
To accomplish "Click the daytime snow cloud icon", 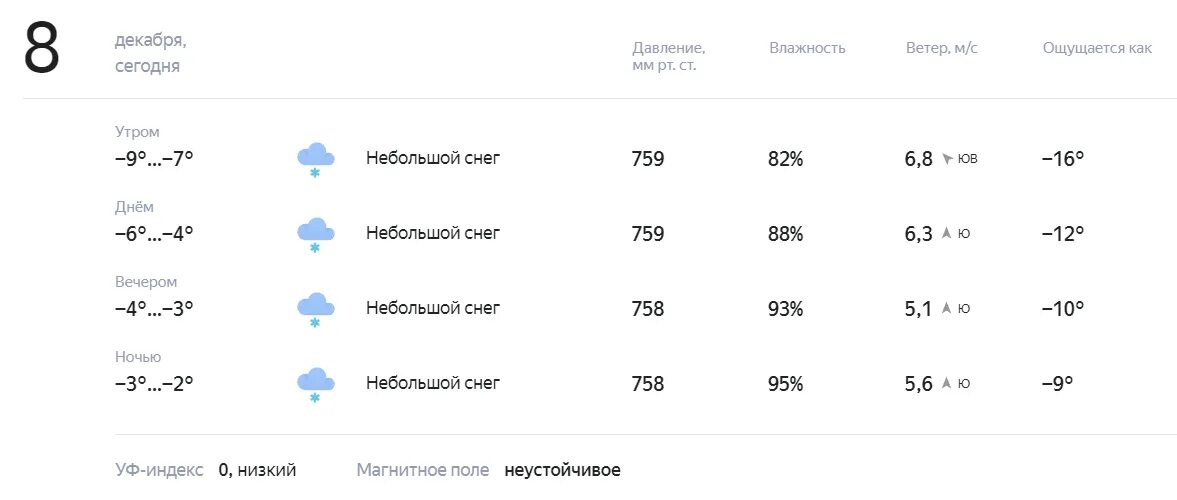I will pos(315,235).
